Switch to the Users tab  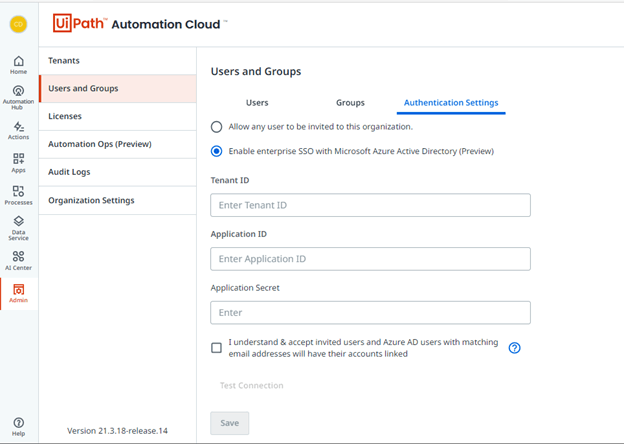[257, 103]
